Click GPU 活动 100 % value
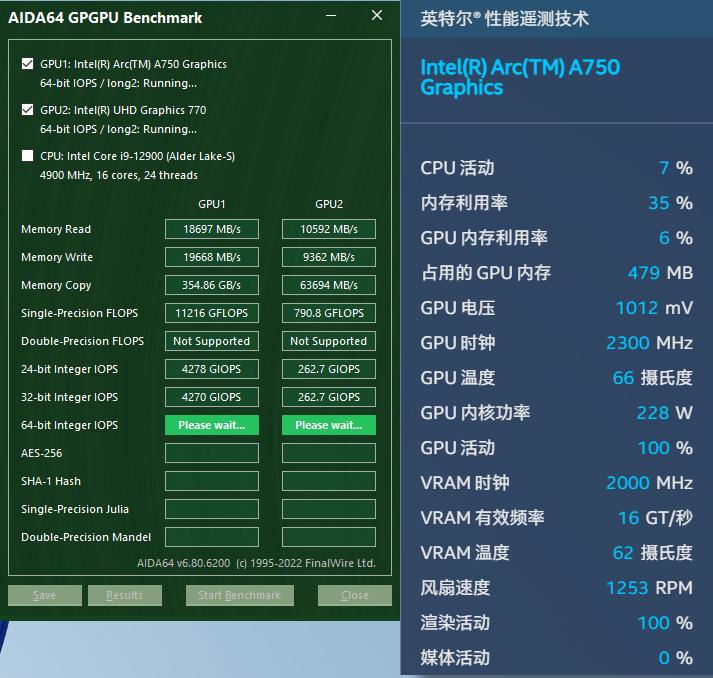Screen dimensions: 713x678 point(665,448)
